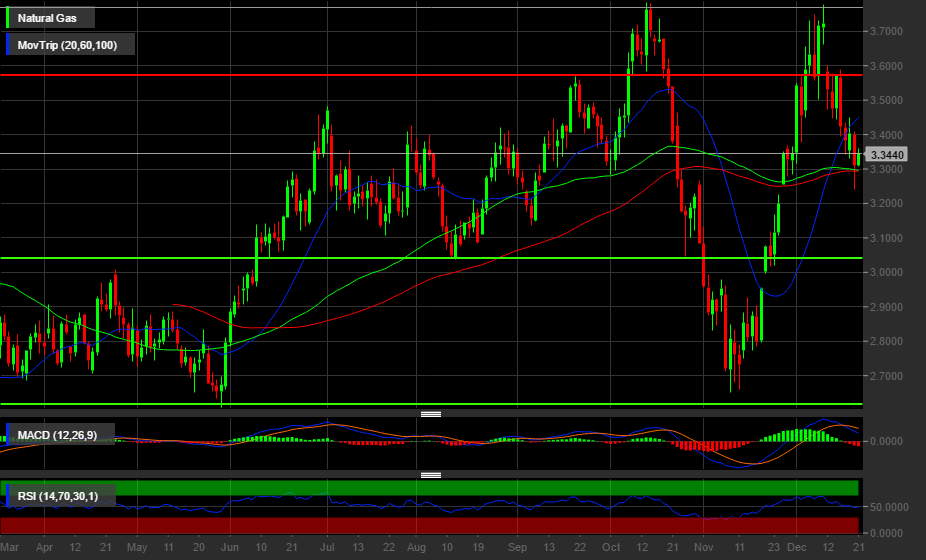Click the Apr date label on time axis
This screenshot has width=926, height=560.
pyautogui.click(x=44, y=548)
